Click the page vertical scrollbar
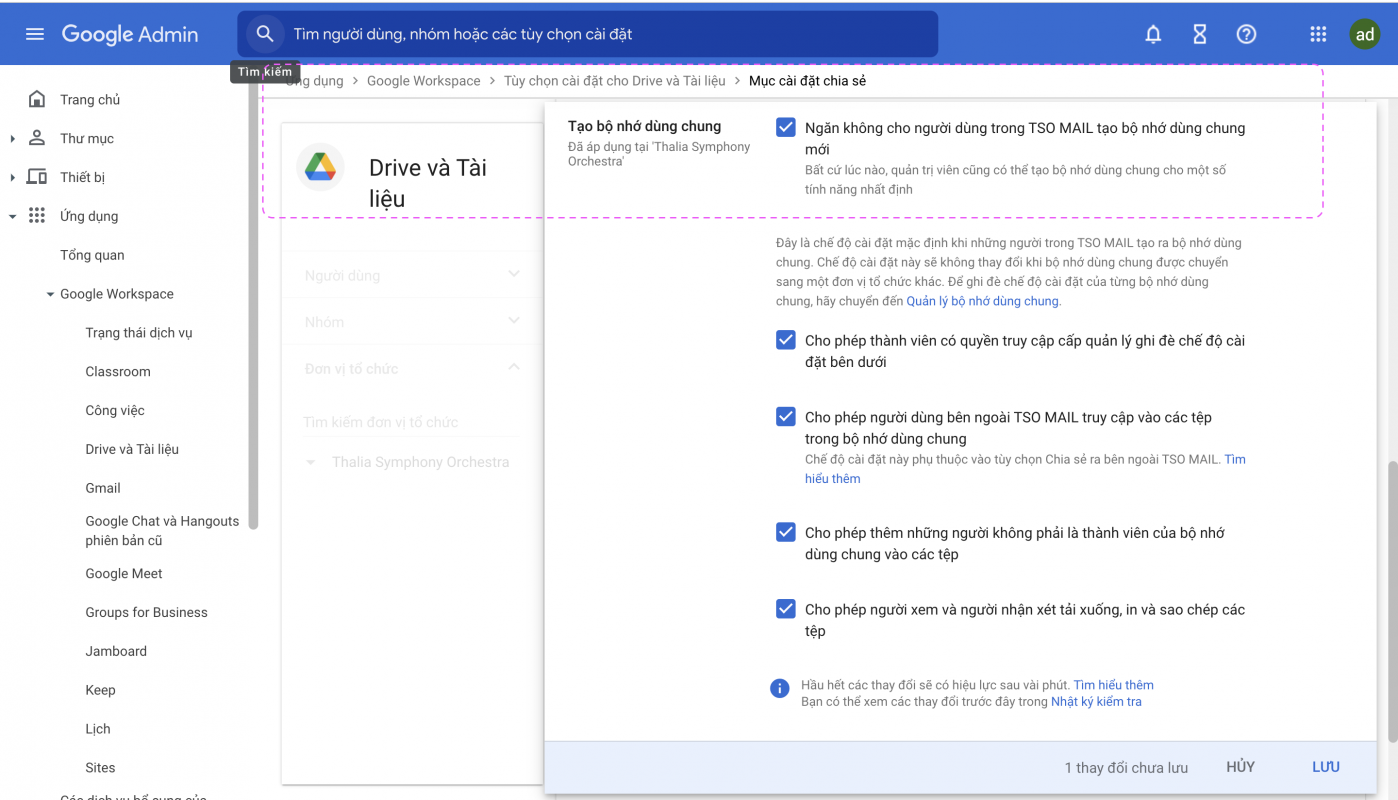 point(1391,600)
